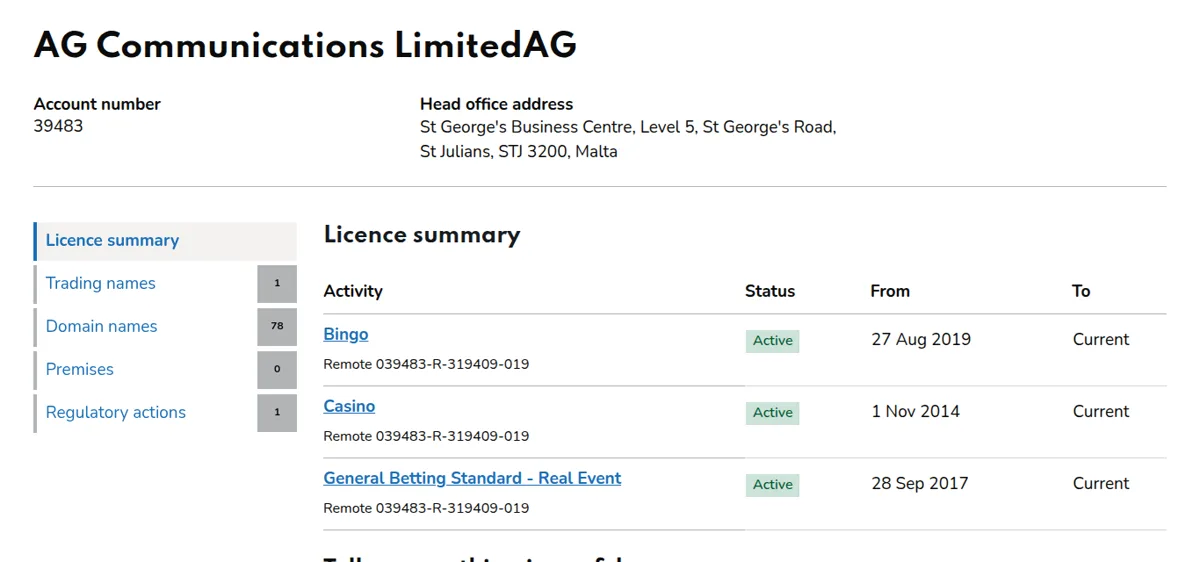Image resolution: width=1200 pixels, height=562 pixels.
Task: Click the Licence summary section heading
Action: 422,235
